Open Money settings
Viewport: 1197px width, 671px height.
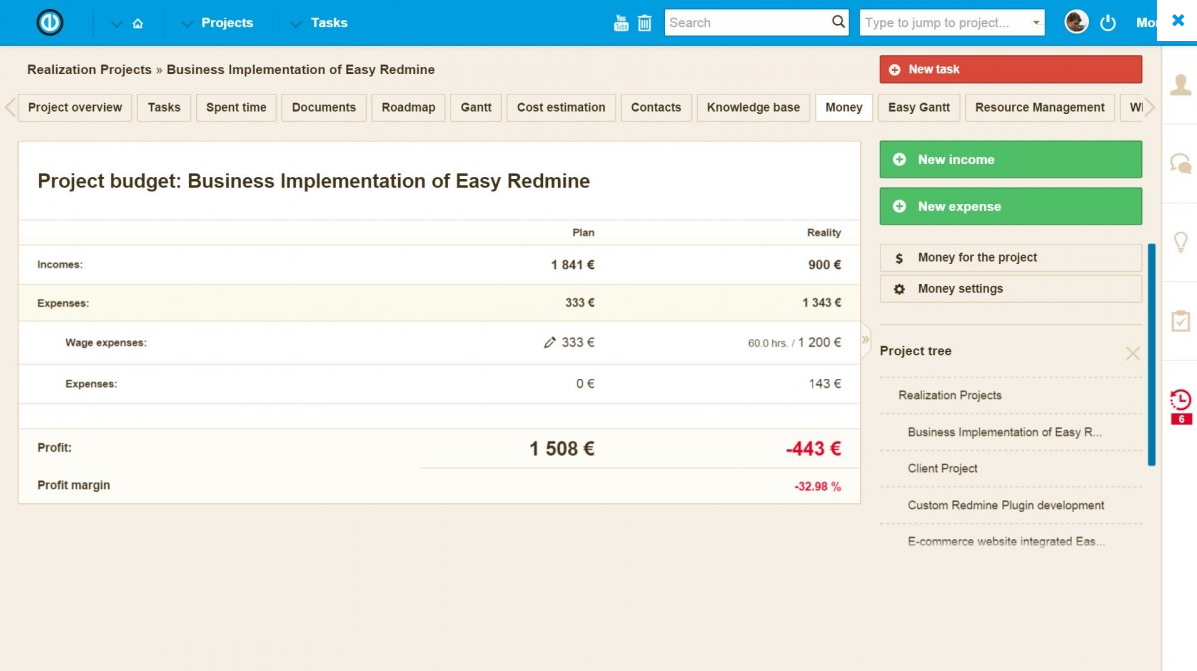tap(1011, 289)
